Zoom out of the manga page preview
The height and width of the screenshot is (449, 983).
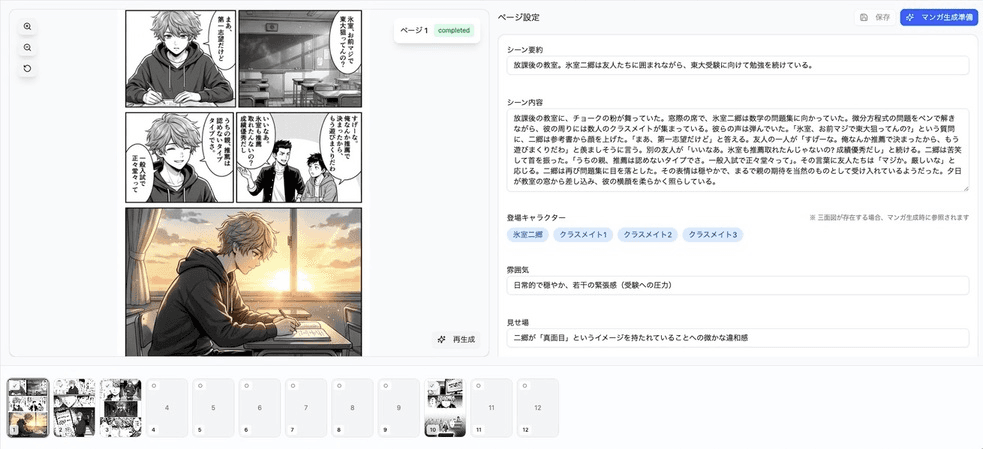point(27,48)
